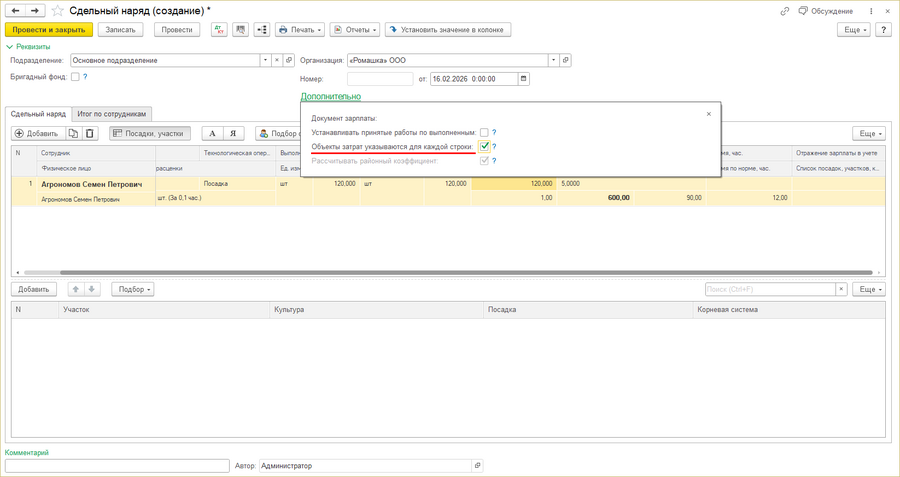Uncheck Объекты затрат указываются для каждой строки
This screenshot has width=900, height=477.
point(484,146)
